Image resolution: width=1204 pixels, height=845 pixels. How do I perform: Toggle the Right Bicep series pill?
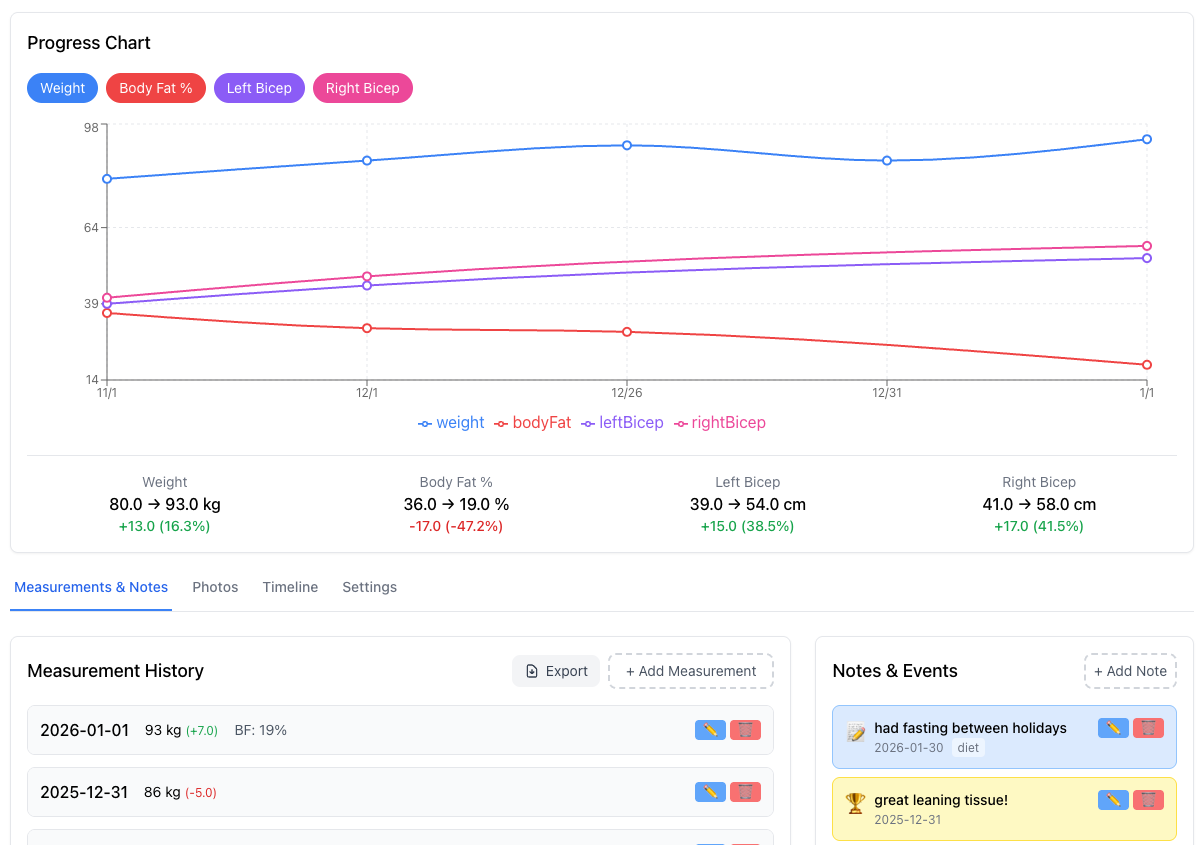(x=362, y=88)
